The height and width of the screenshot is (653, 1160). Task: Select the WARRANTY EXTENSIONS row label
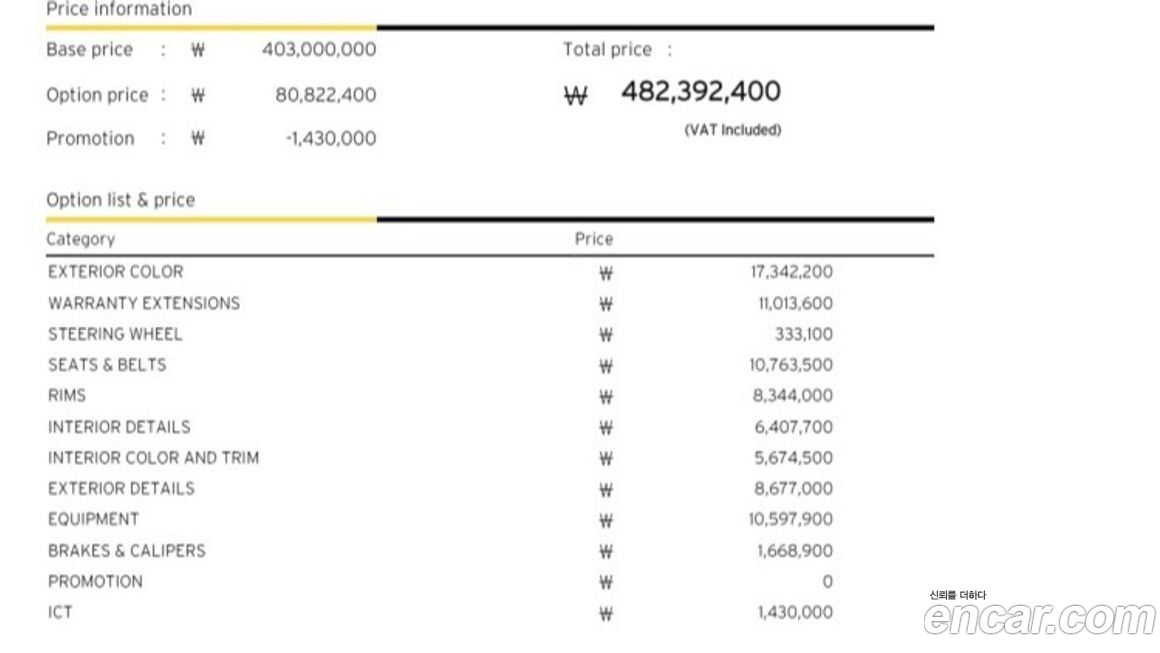click(144, 303)
